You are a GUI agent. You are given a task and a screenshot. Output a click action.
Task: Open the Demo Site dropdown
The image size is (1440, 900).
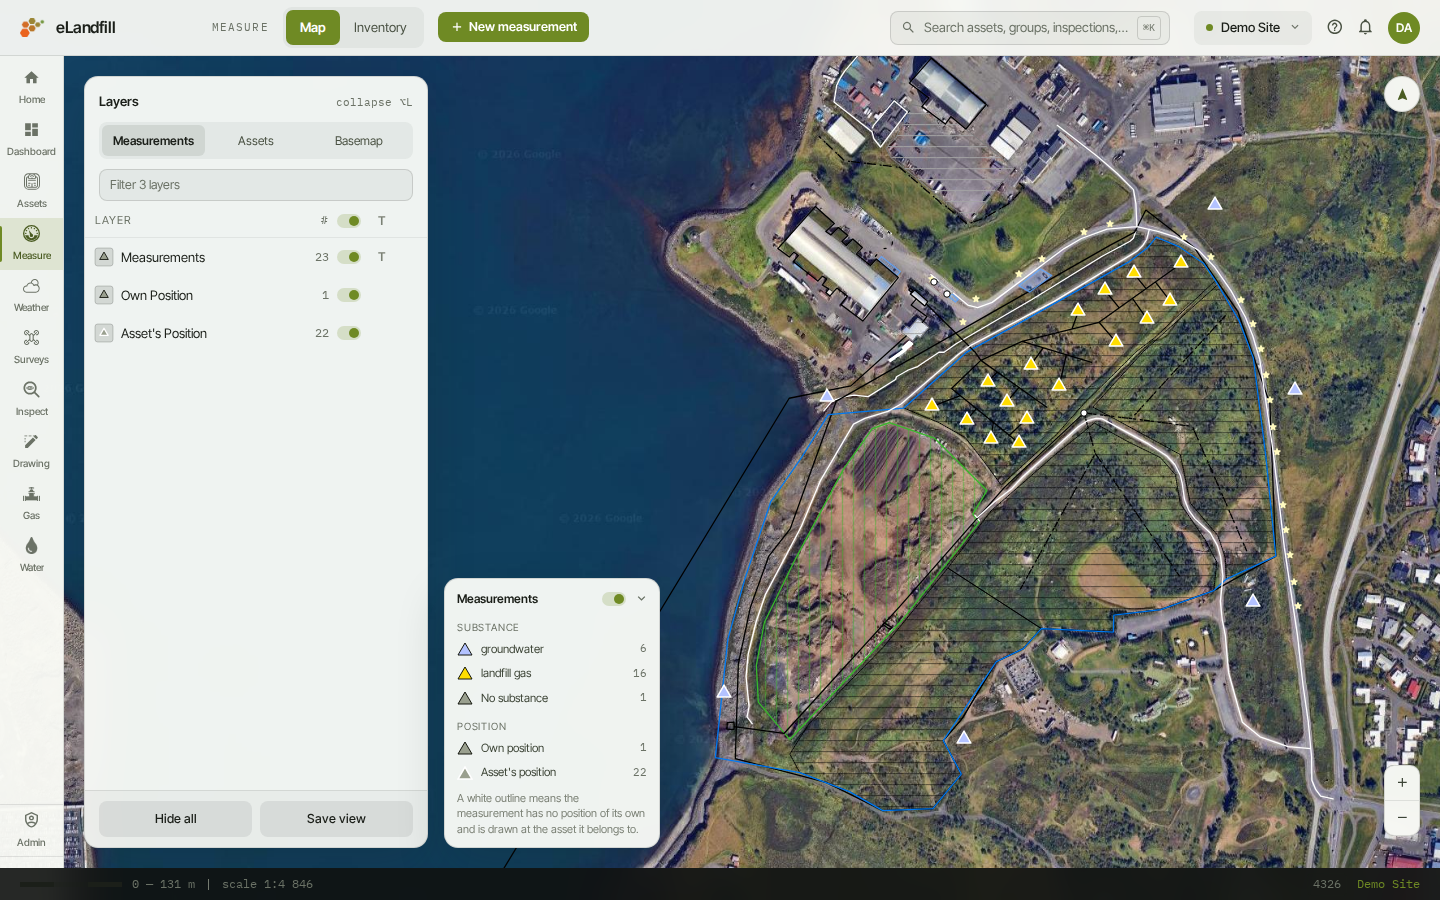pos(1252,27)
